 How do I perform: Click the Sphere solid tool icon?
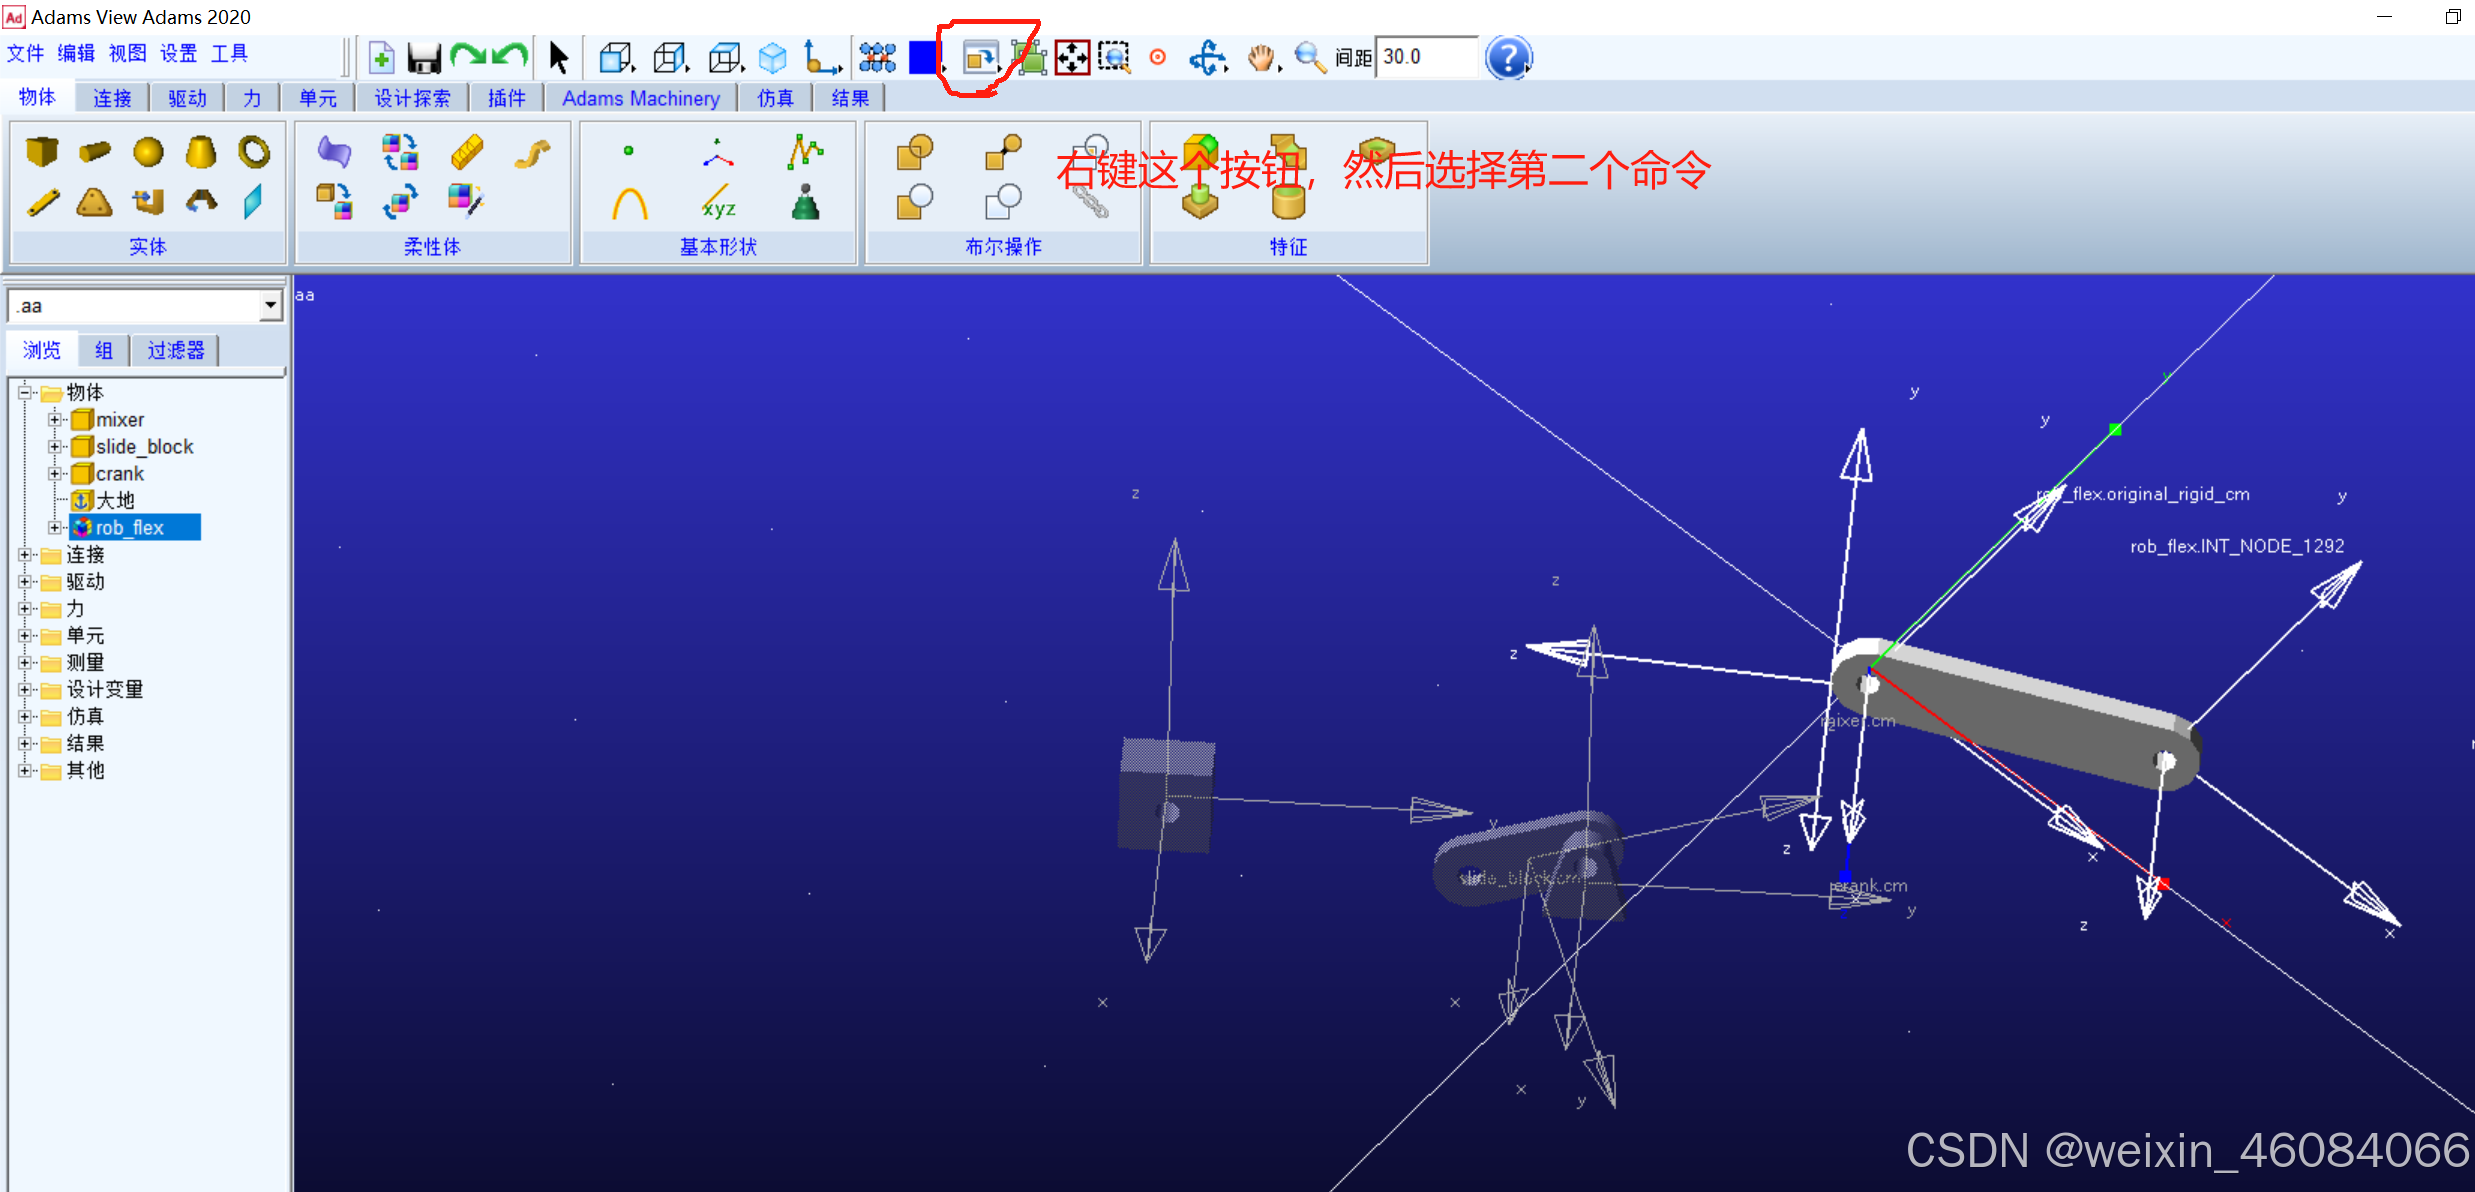point(148,152)
